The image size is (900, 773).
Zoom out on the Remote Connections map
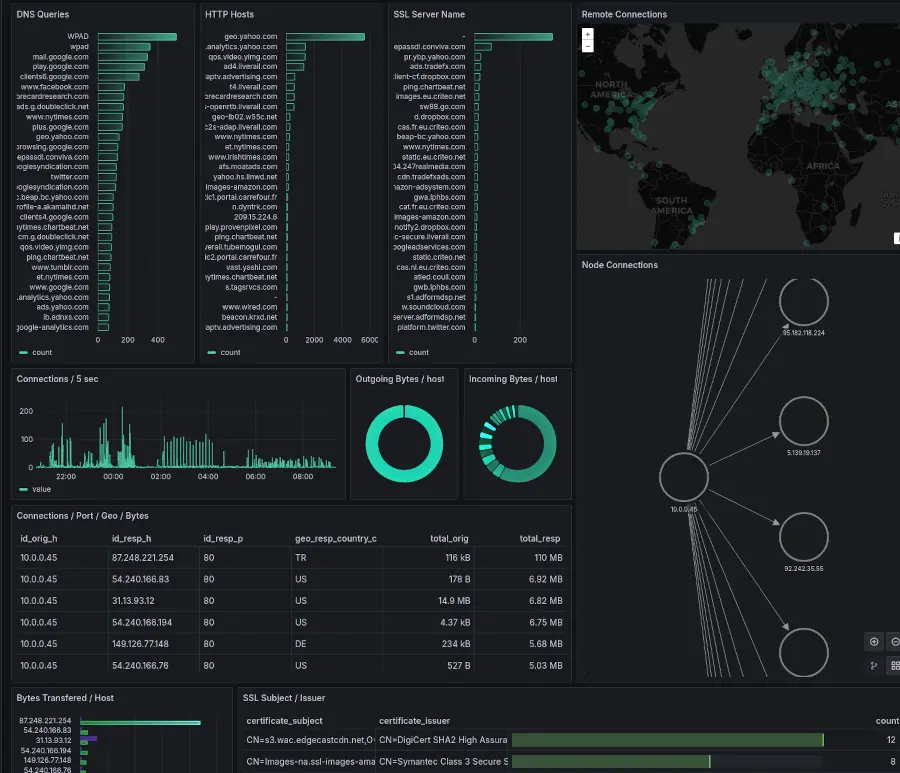(x=589, y=48)
